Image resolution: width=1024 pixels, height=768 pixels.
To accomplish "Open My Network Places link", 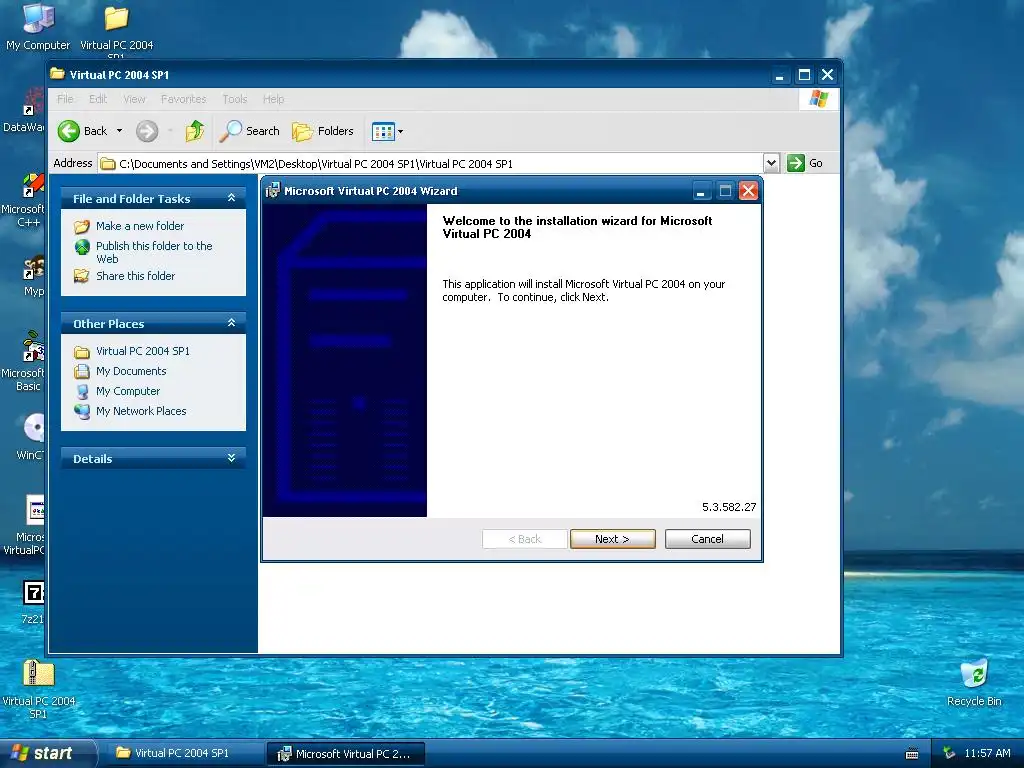I will click(x=141, y=411).
